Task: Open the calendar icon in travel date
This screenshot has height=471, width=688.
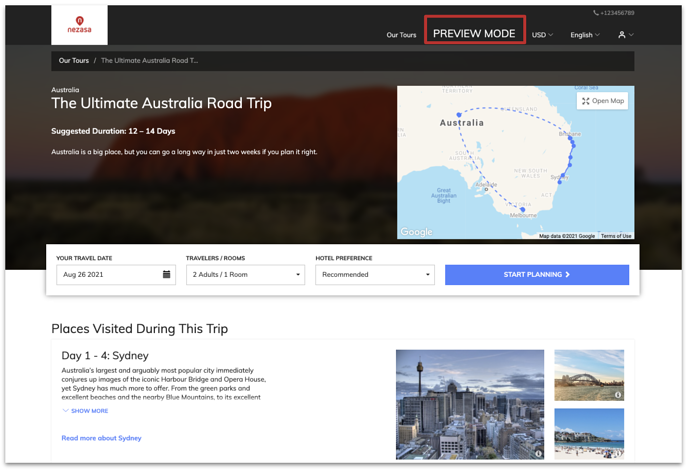Action: 166,274
